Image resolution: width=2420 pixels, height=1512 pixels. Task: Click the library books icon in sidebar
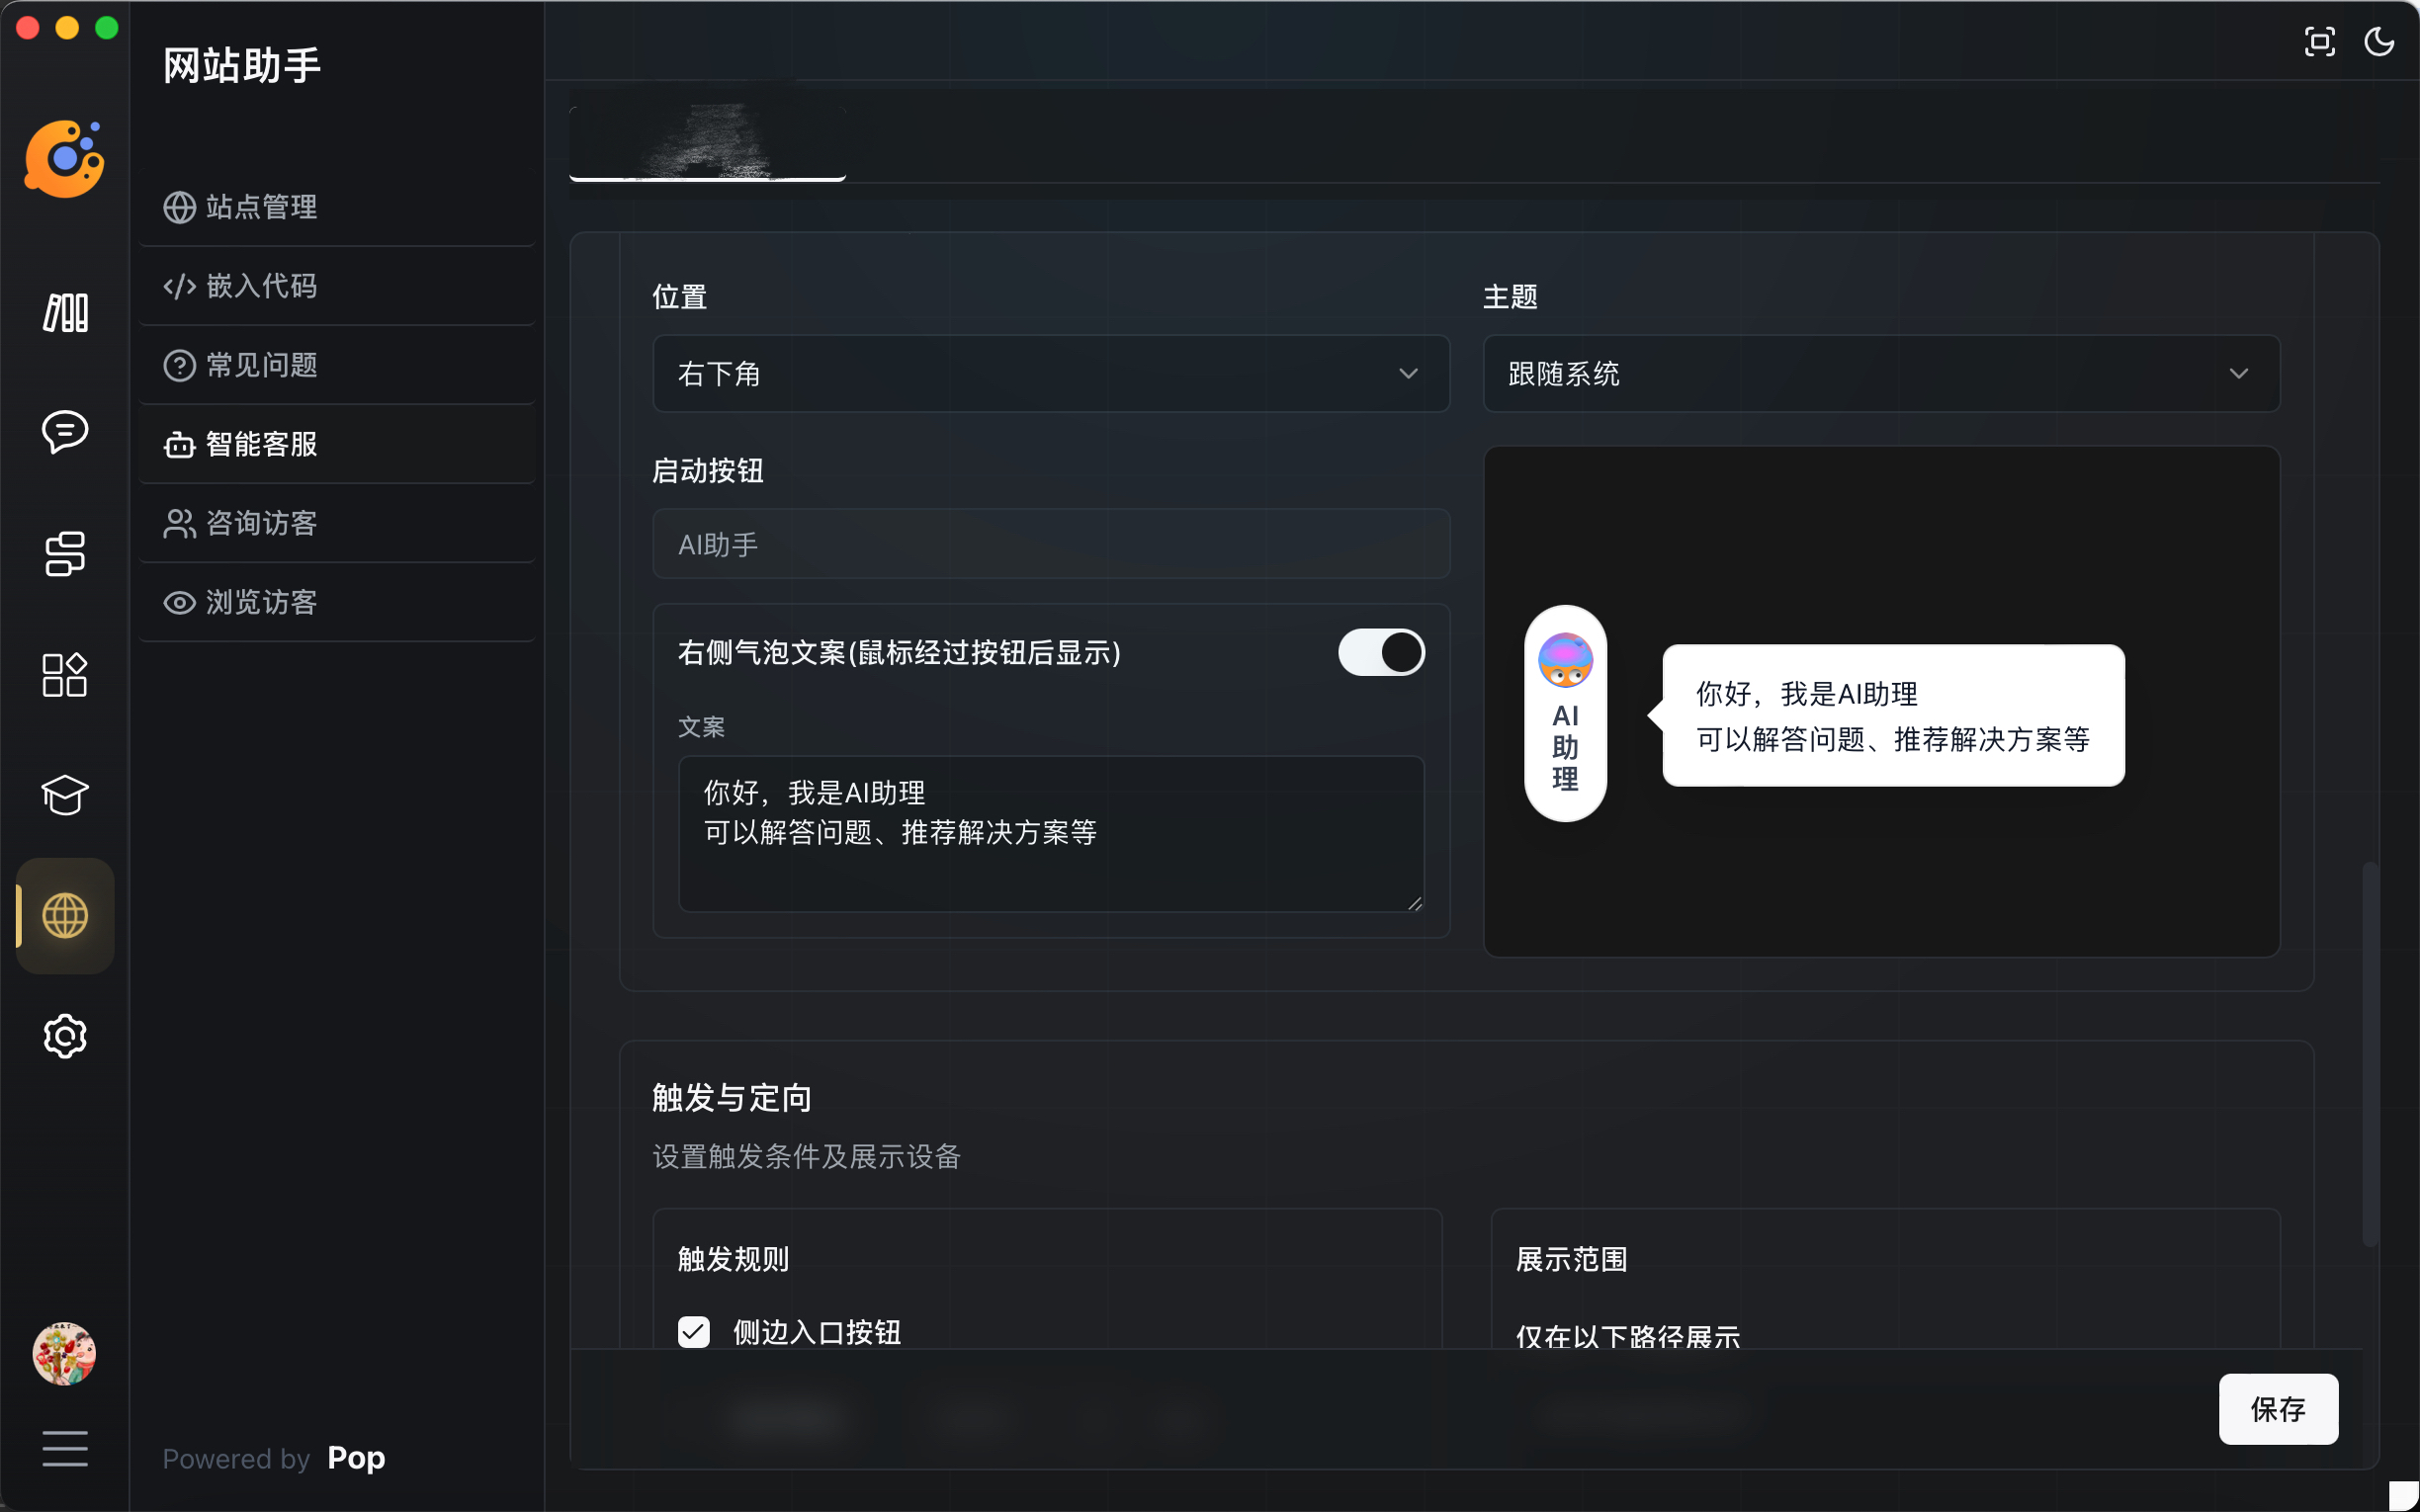(65, 313)
